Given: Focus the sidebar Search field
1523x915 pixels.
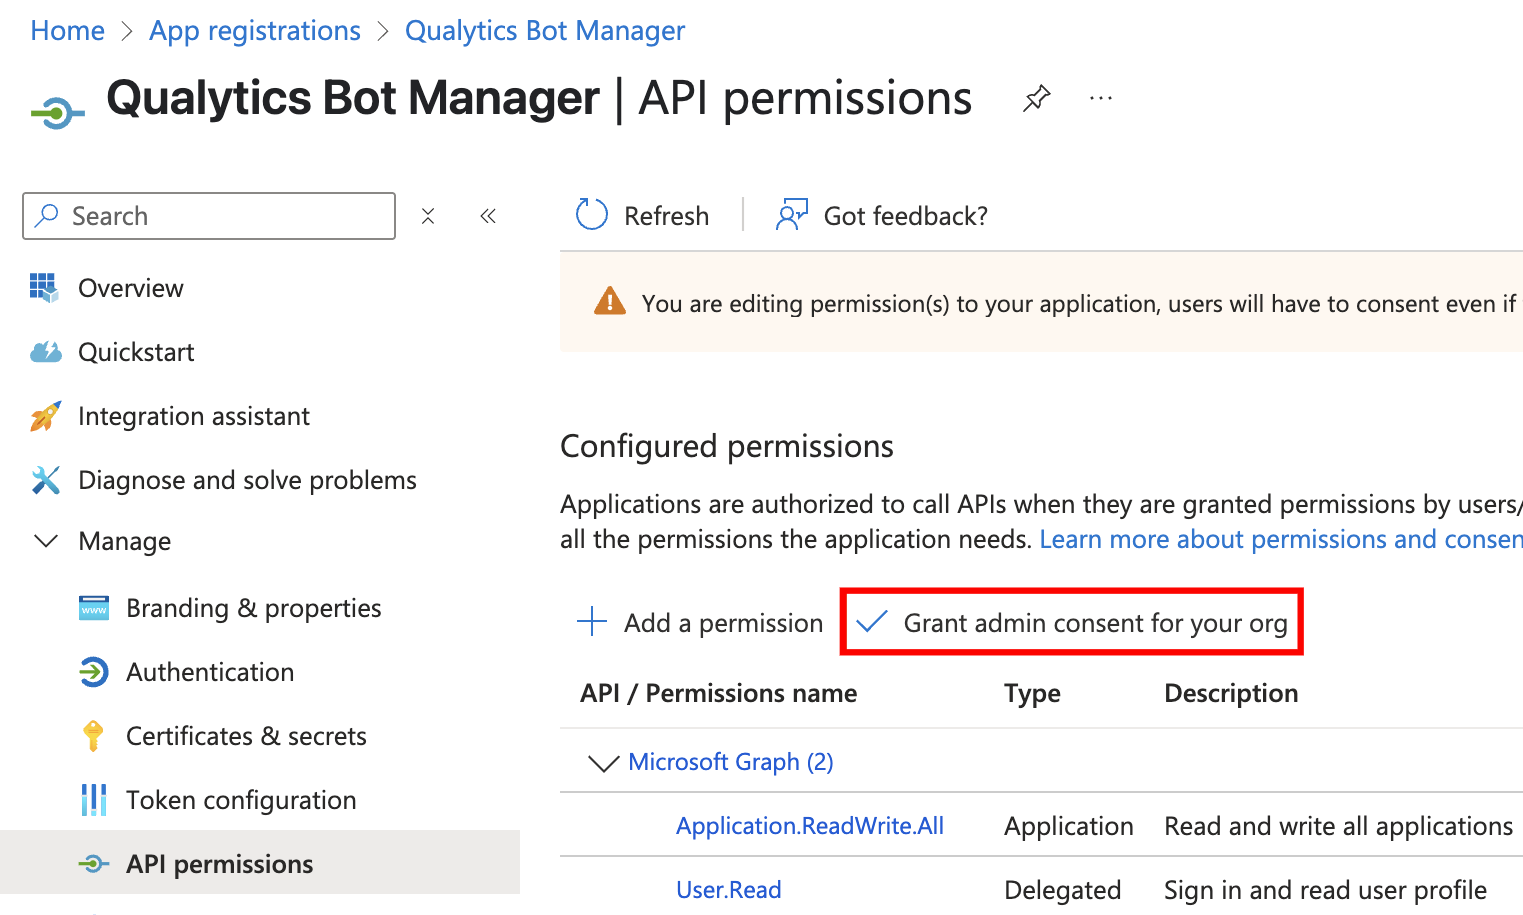Looking at the screenshot, I should tap(209, 216).
